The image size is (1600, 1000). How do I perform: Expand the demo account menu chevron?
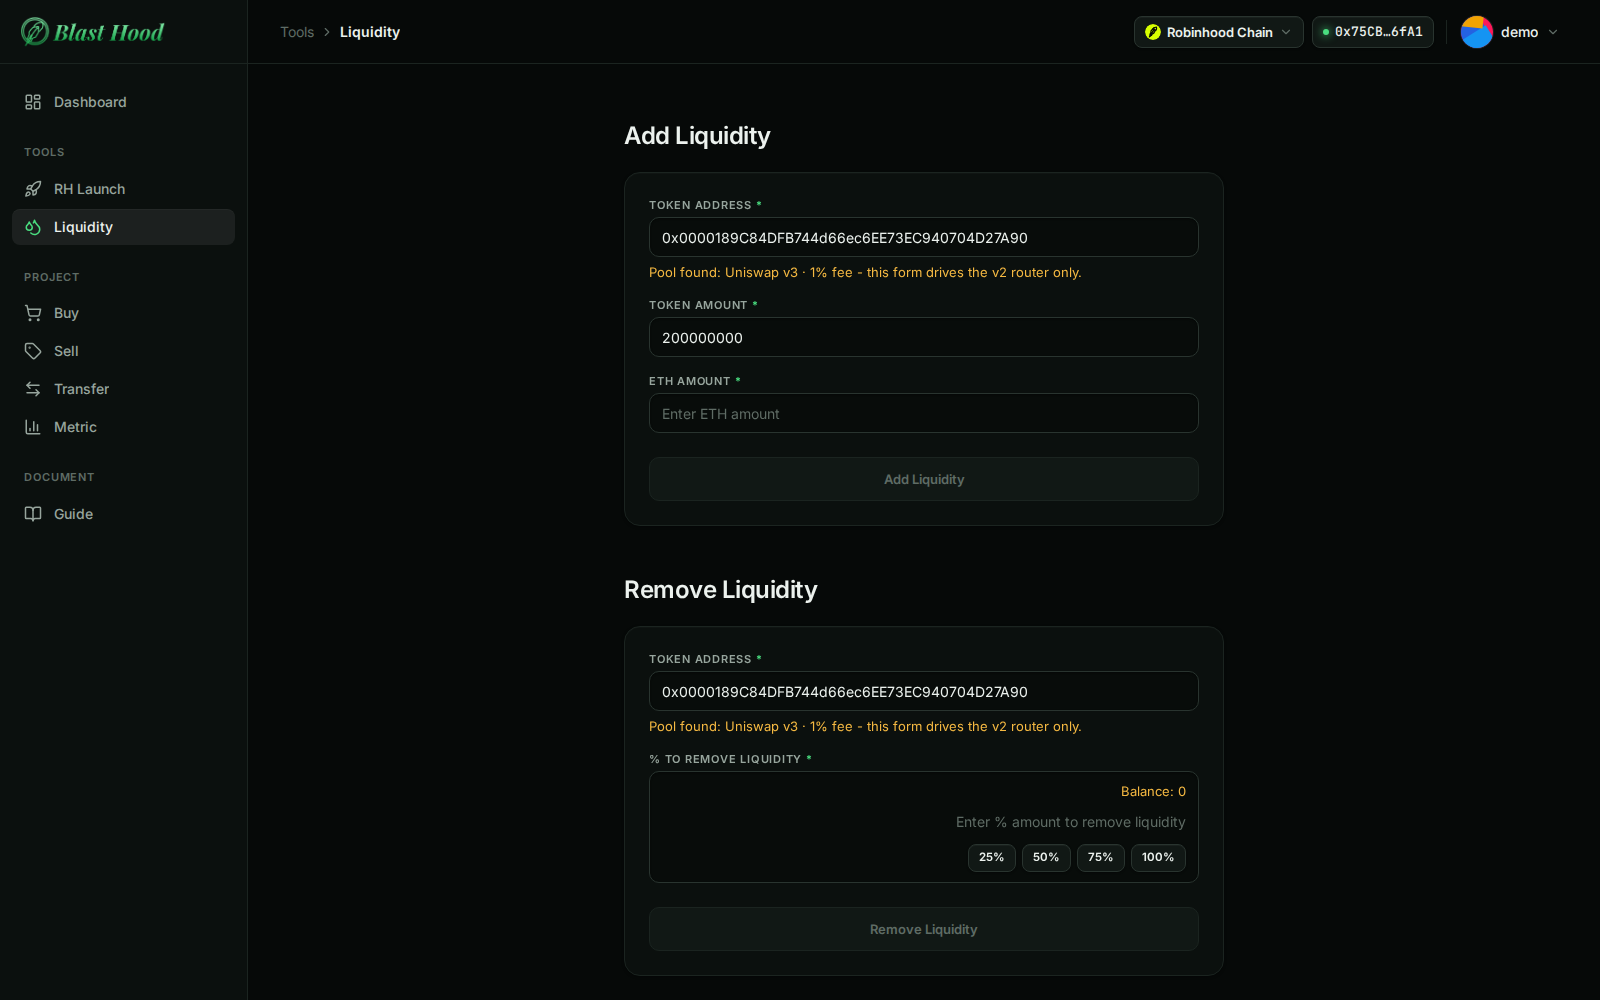click(x=1553, y=32)
